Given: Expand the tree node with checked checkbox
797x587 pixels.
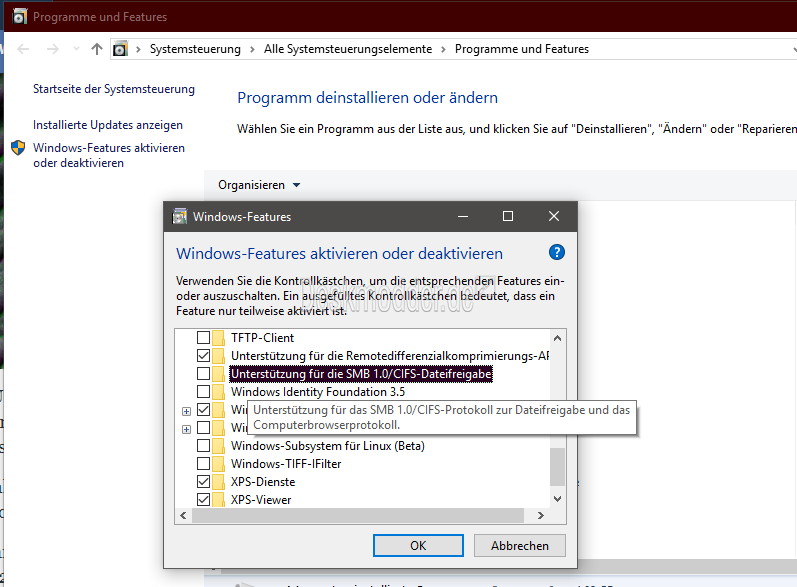Looking at the screenshot, I should [x=187, y=411].
